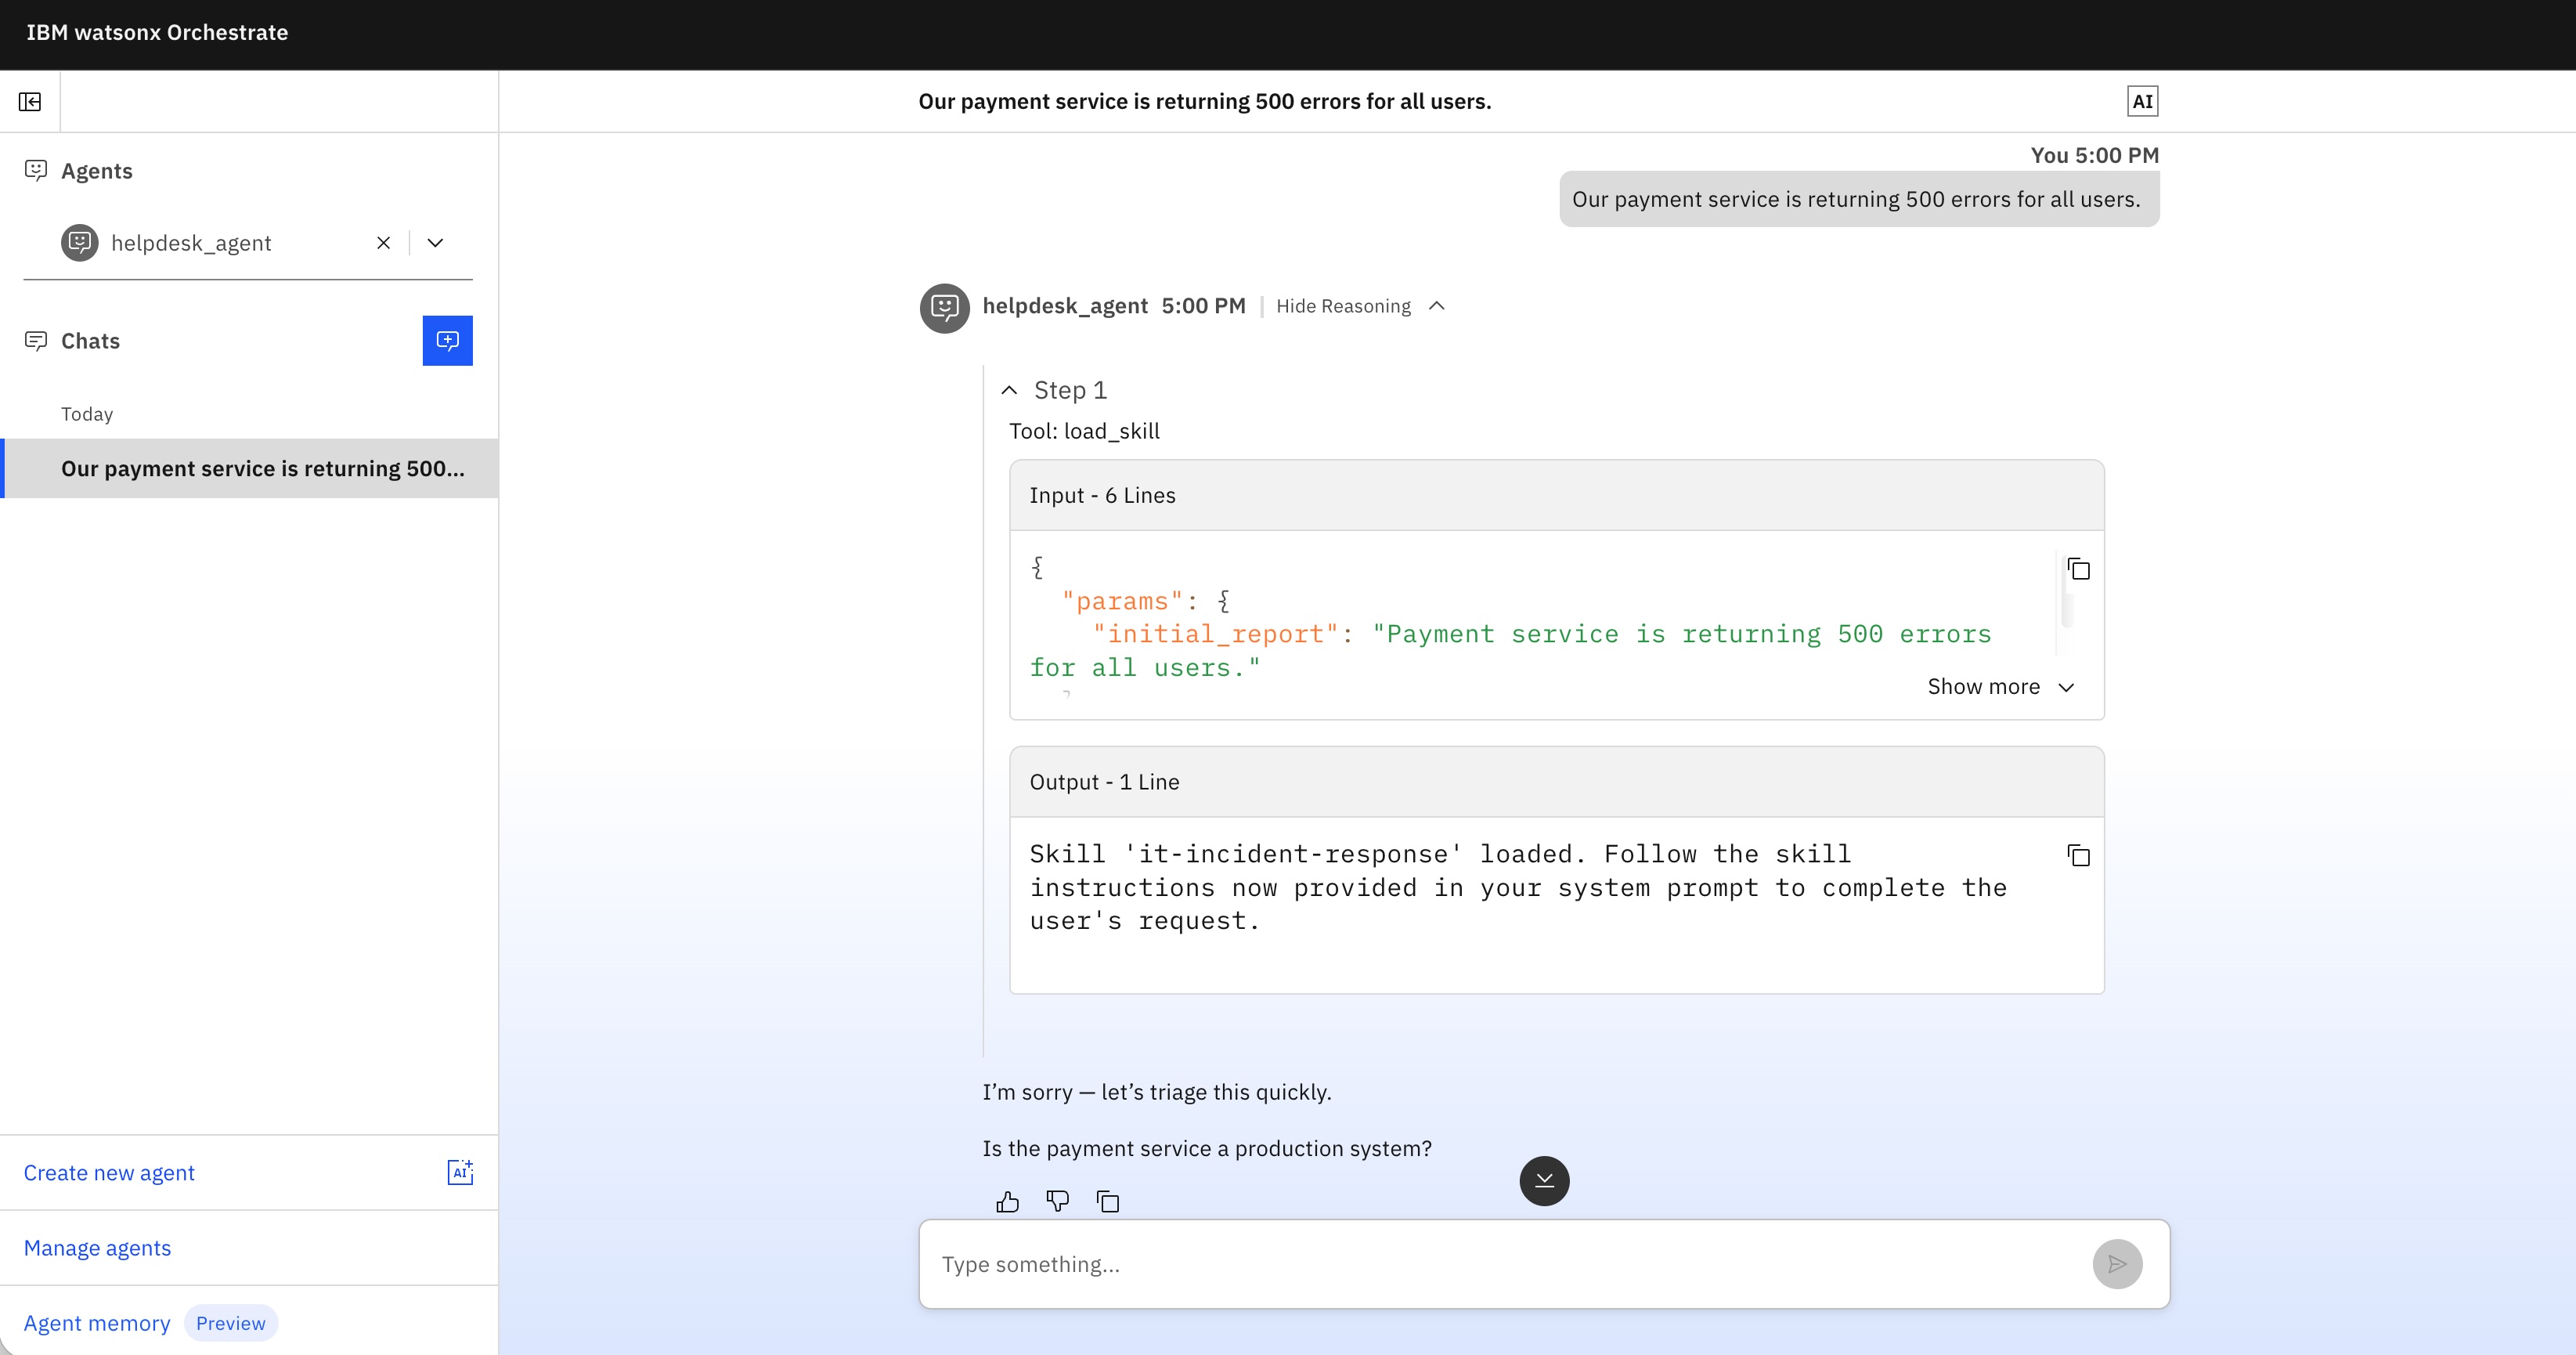Viewport: 2576px width, 1355px height.
Task: Open the agent selector dropdown chevron
Action: tap(435, 242)
